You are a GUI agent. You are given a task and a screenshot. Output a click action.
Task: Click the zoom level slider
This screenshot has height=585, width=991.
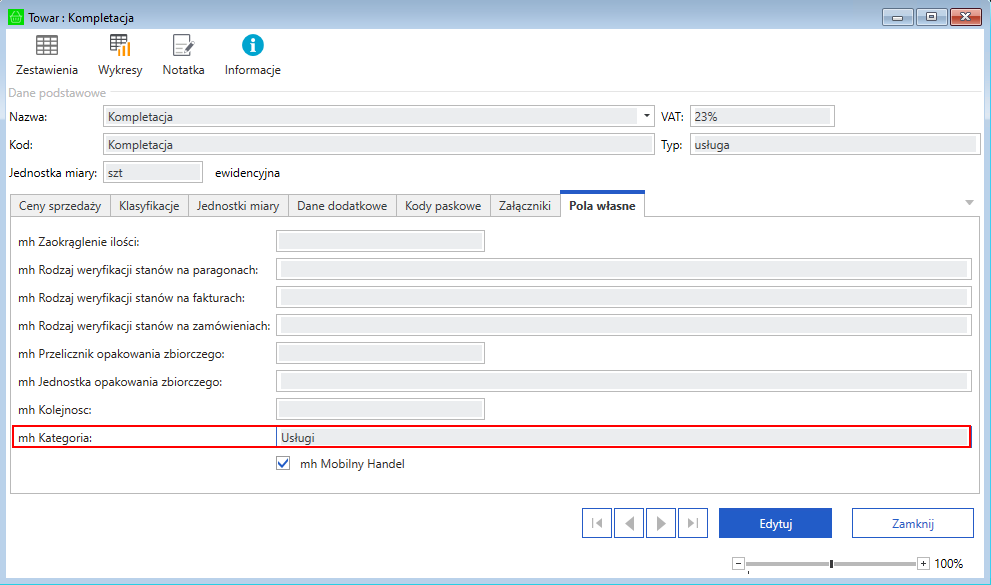tap(831, 564)
